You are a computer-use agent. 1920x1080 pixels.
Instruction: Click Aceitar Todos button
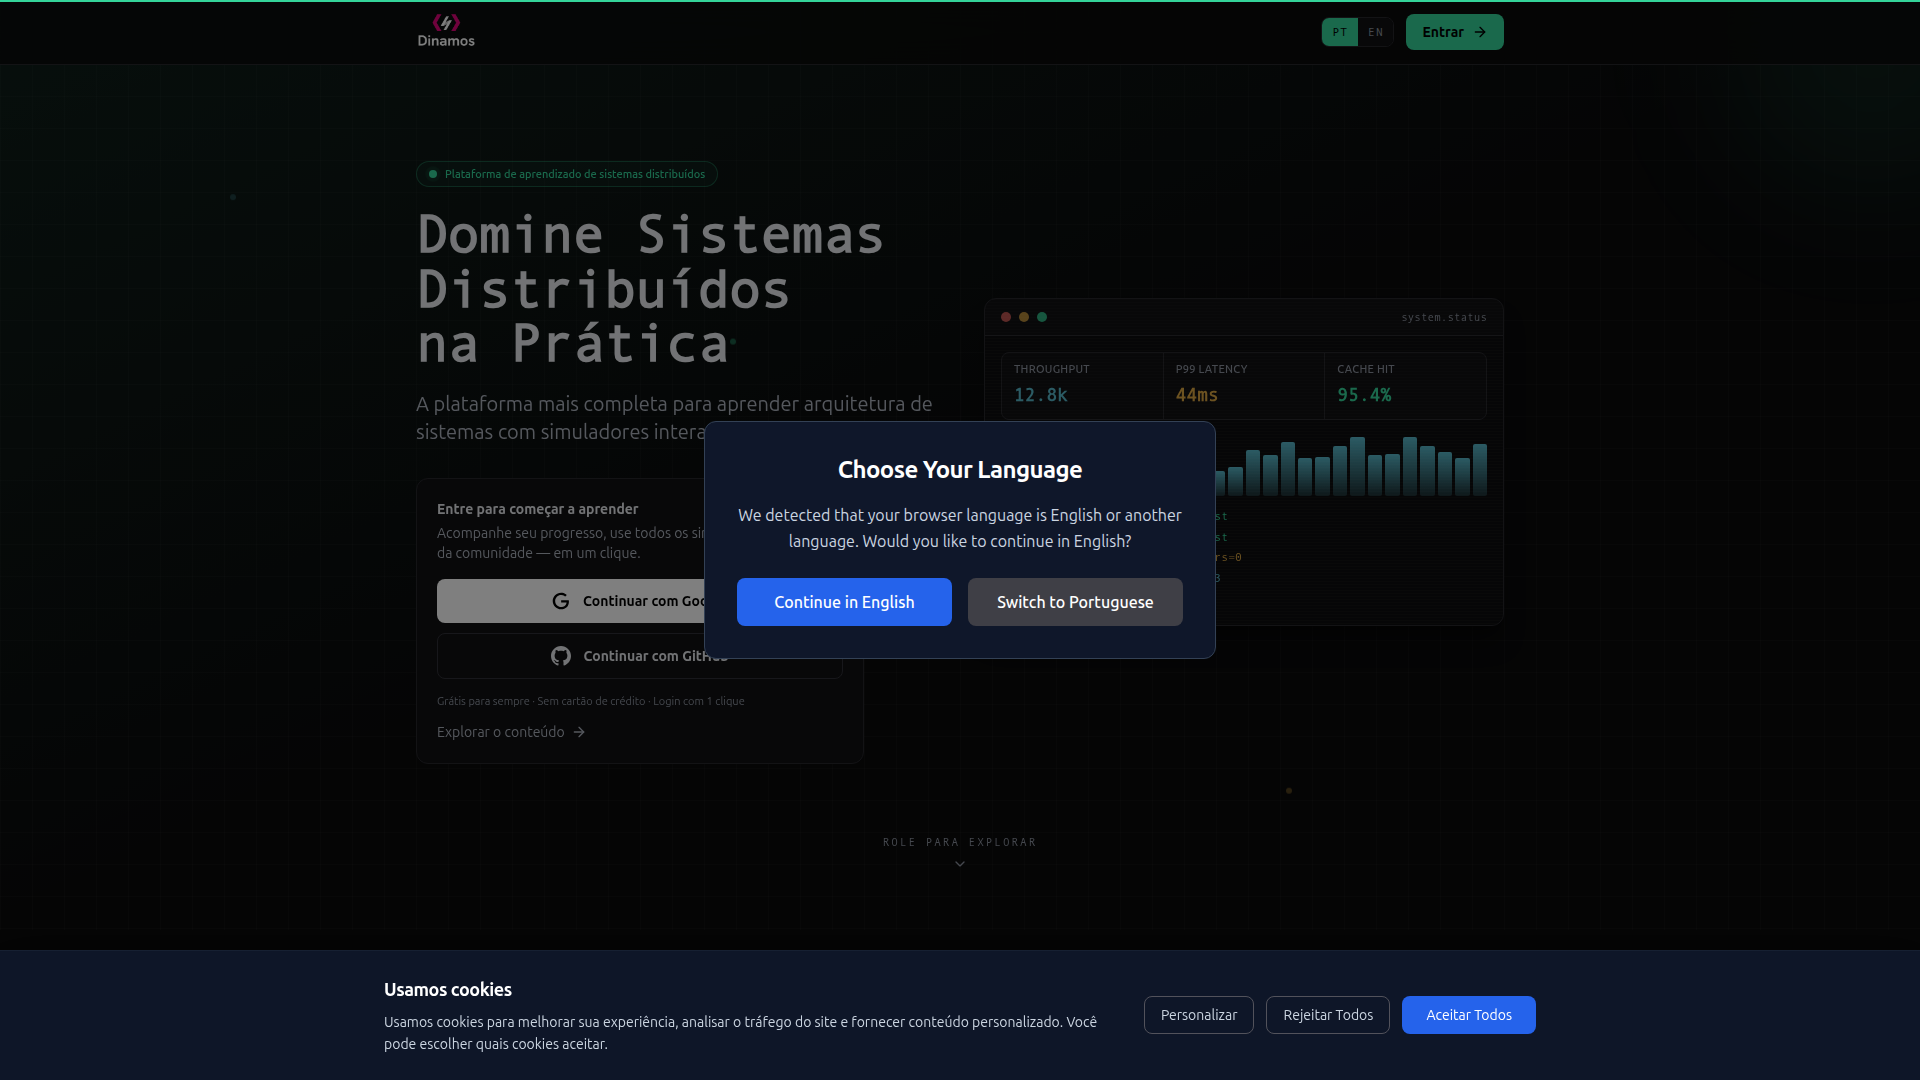click(x=1469, y=1015)
